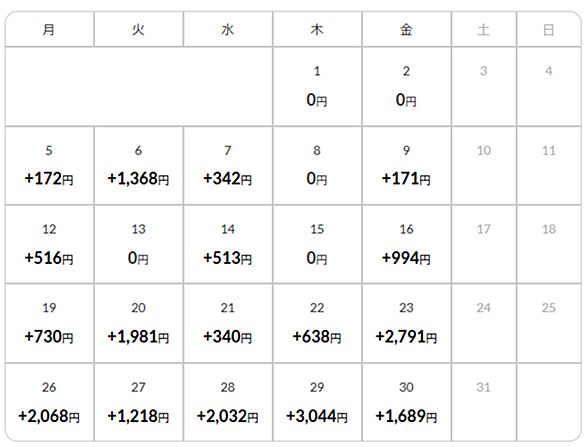Select day 27 cell with +1,218円
The width and height of the screenshot is (586, 447).
[139, 402]
